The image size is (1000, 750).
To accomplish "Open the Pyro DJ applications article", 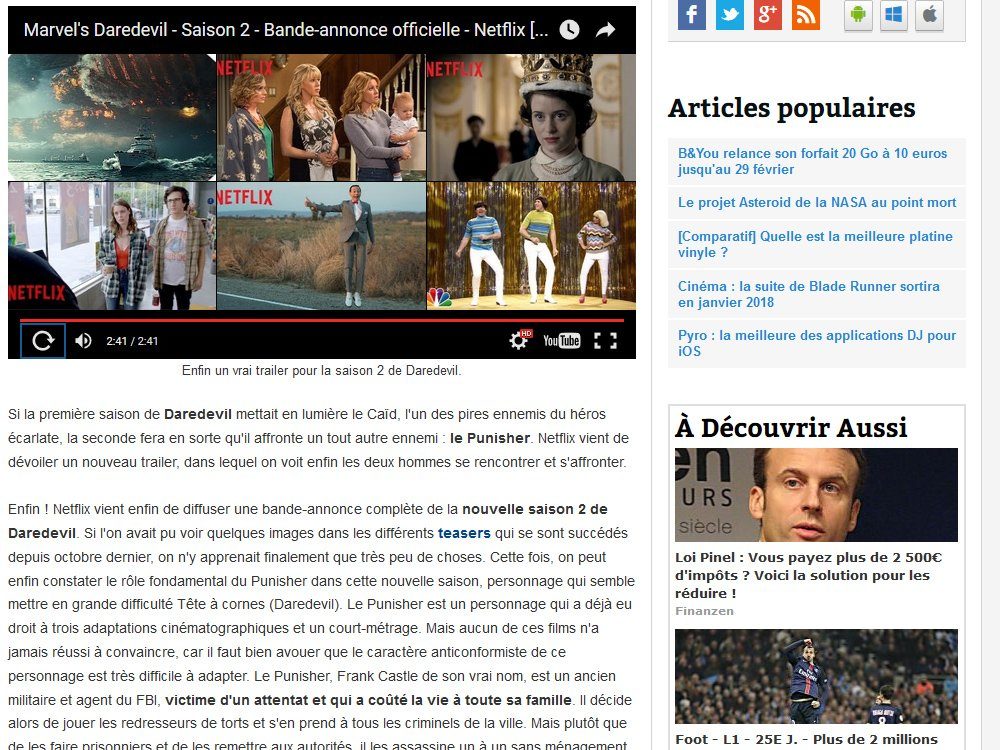I will (817, 343).
